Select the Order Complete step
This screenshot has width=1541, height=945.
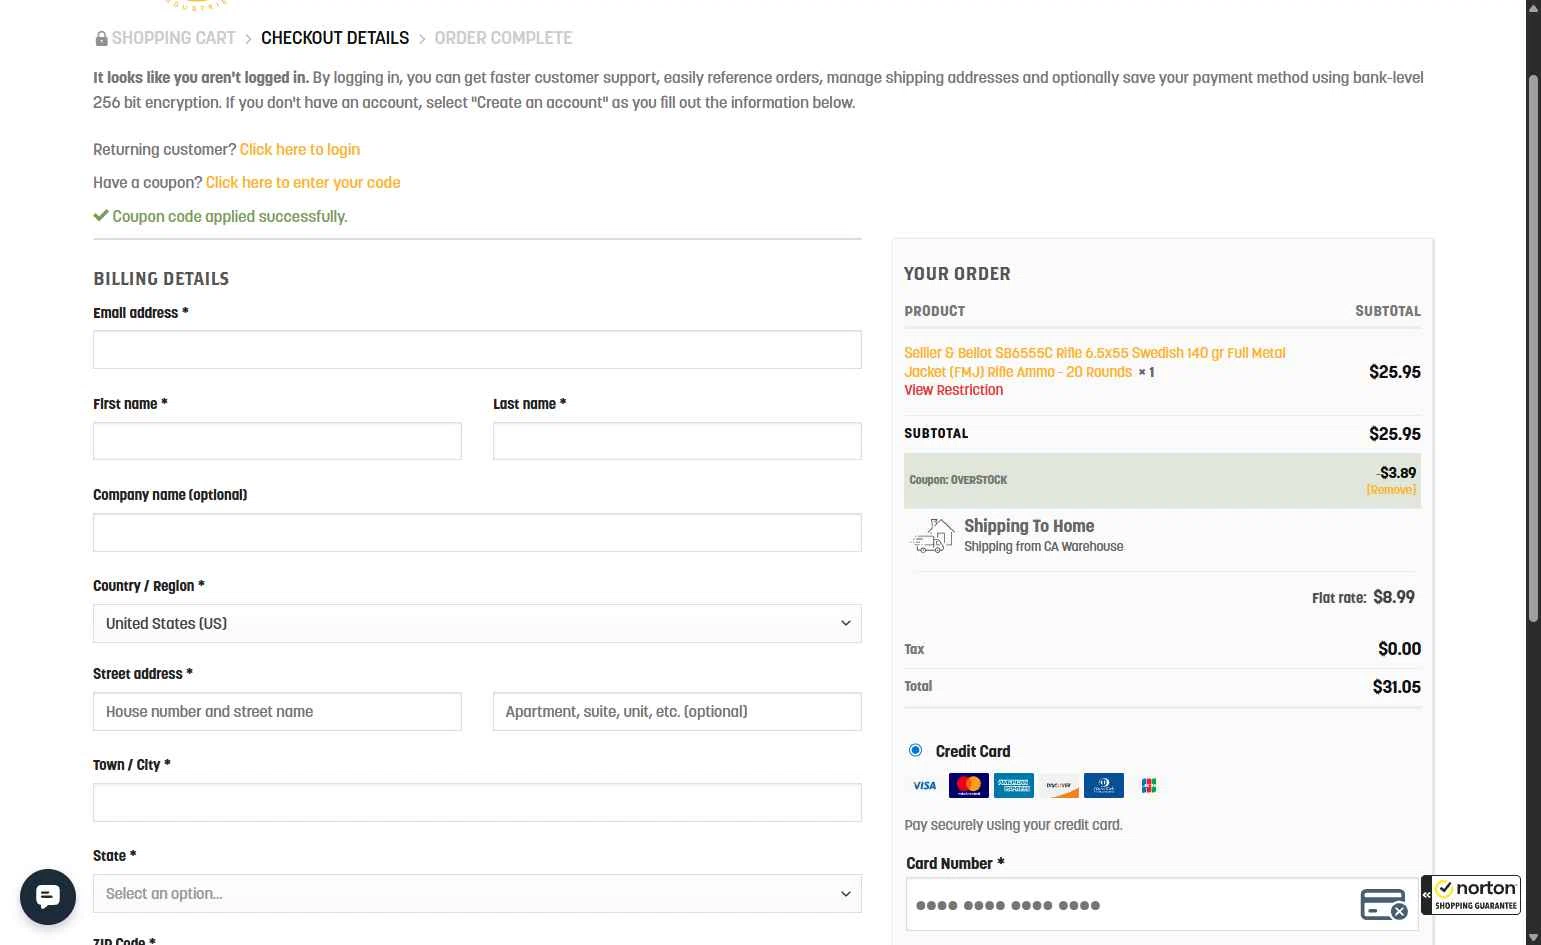pyautogui.click(x=503, y=39)
